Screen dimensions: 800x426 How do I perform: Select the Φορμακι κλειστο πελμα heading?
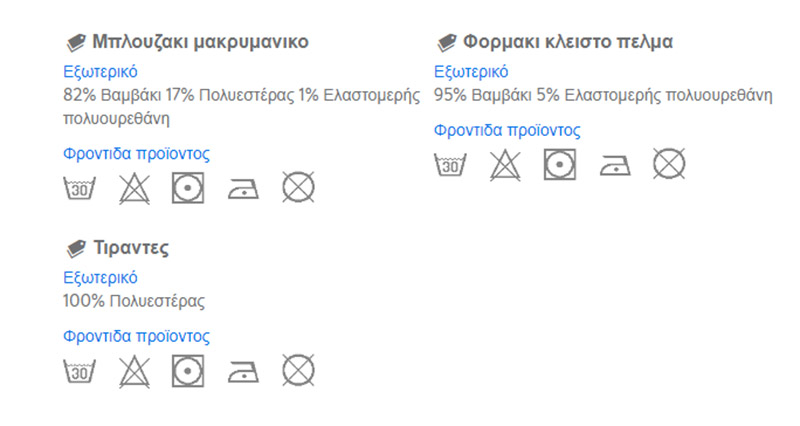(567, 42)
